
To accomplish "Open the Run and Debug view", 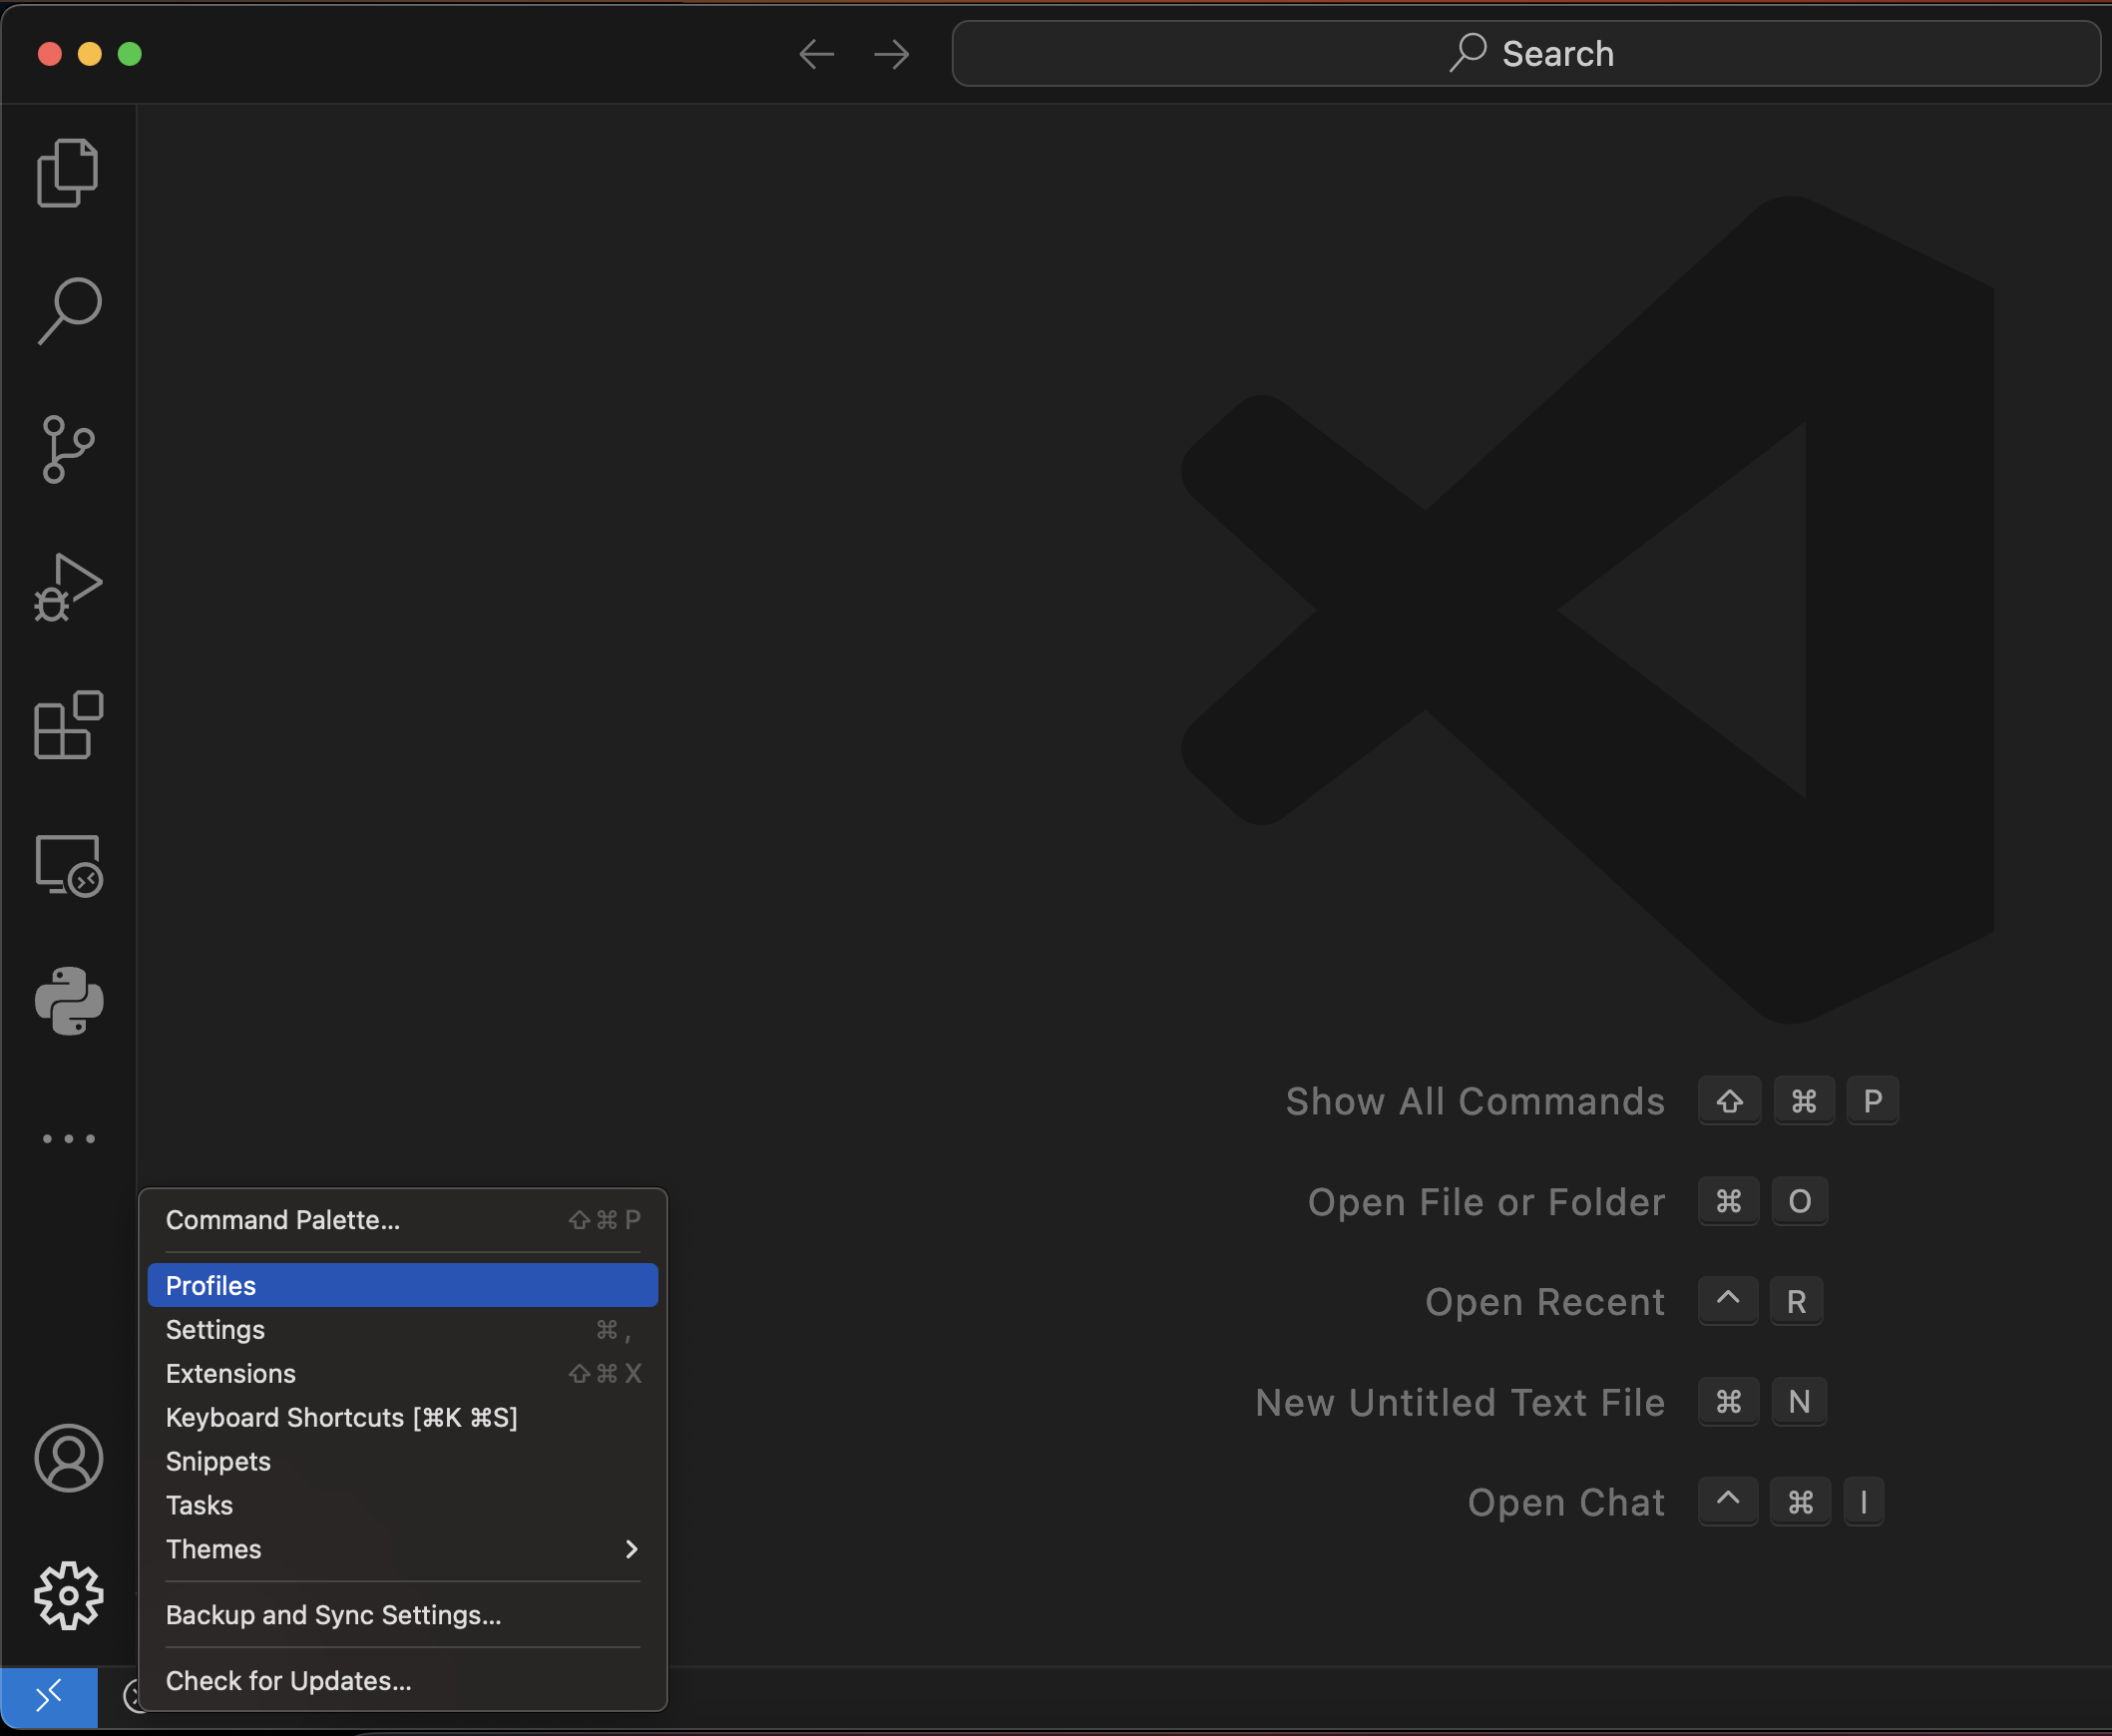I will (x=68, y=586).
